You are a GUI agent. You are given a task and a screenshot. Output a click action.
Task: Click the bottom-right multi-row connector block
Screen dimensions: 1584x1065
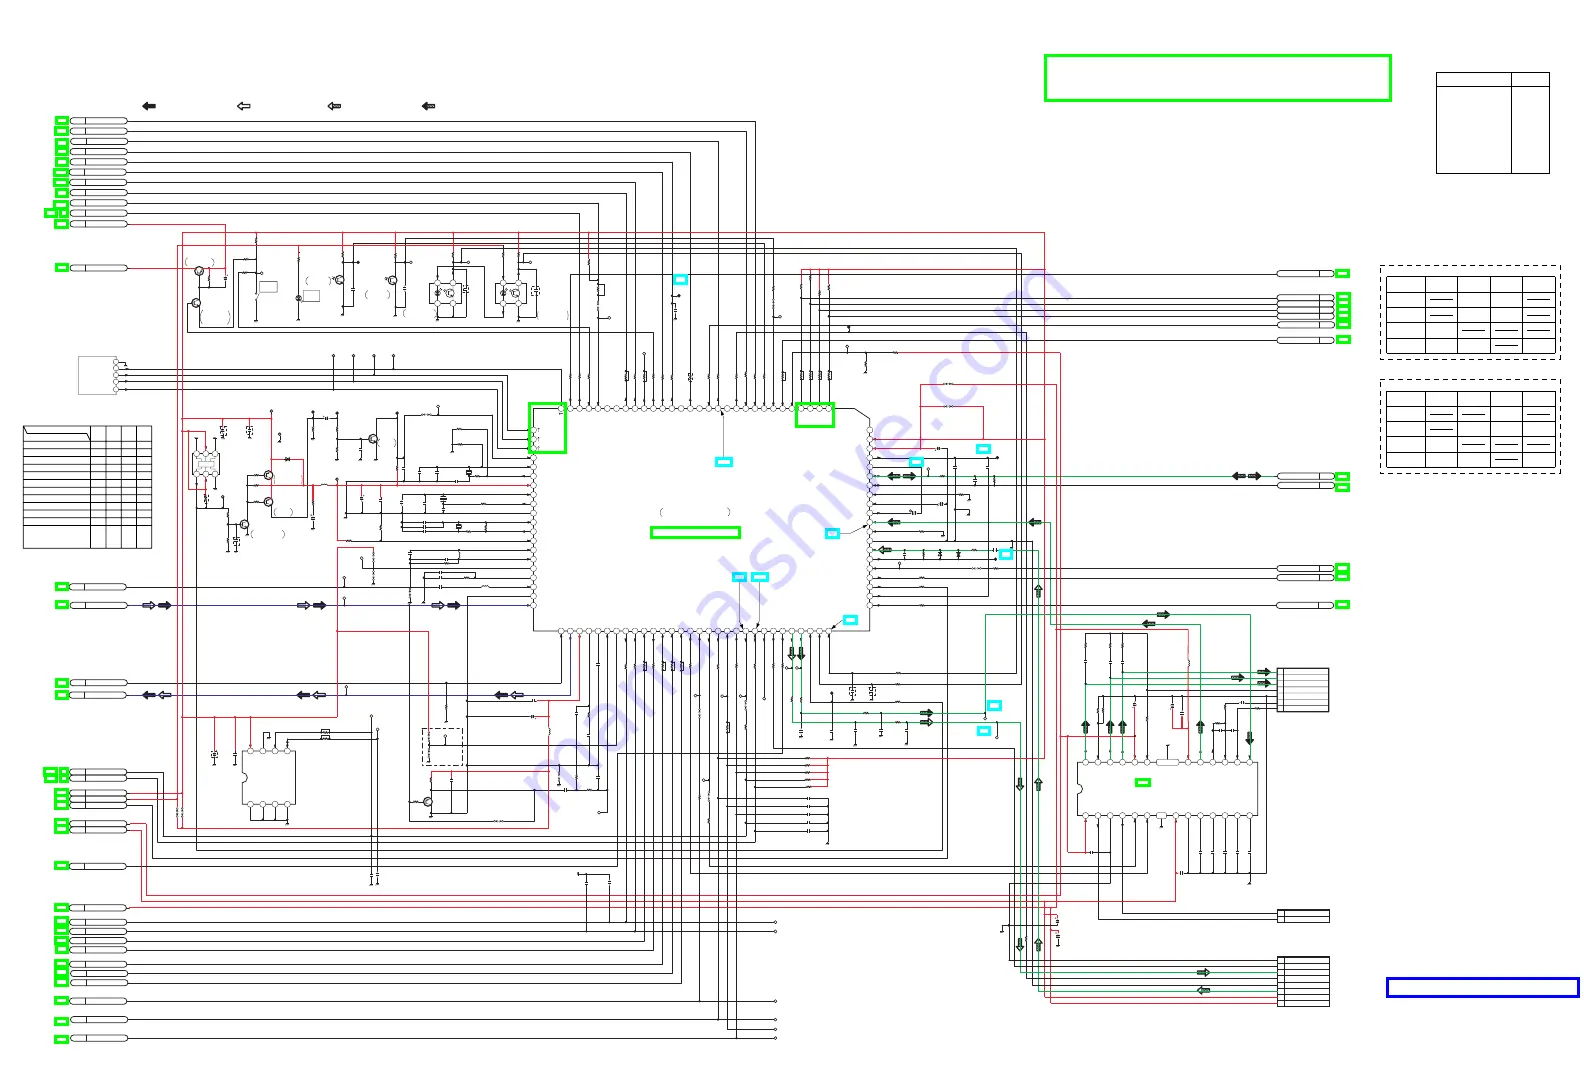click(1303, 981)
